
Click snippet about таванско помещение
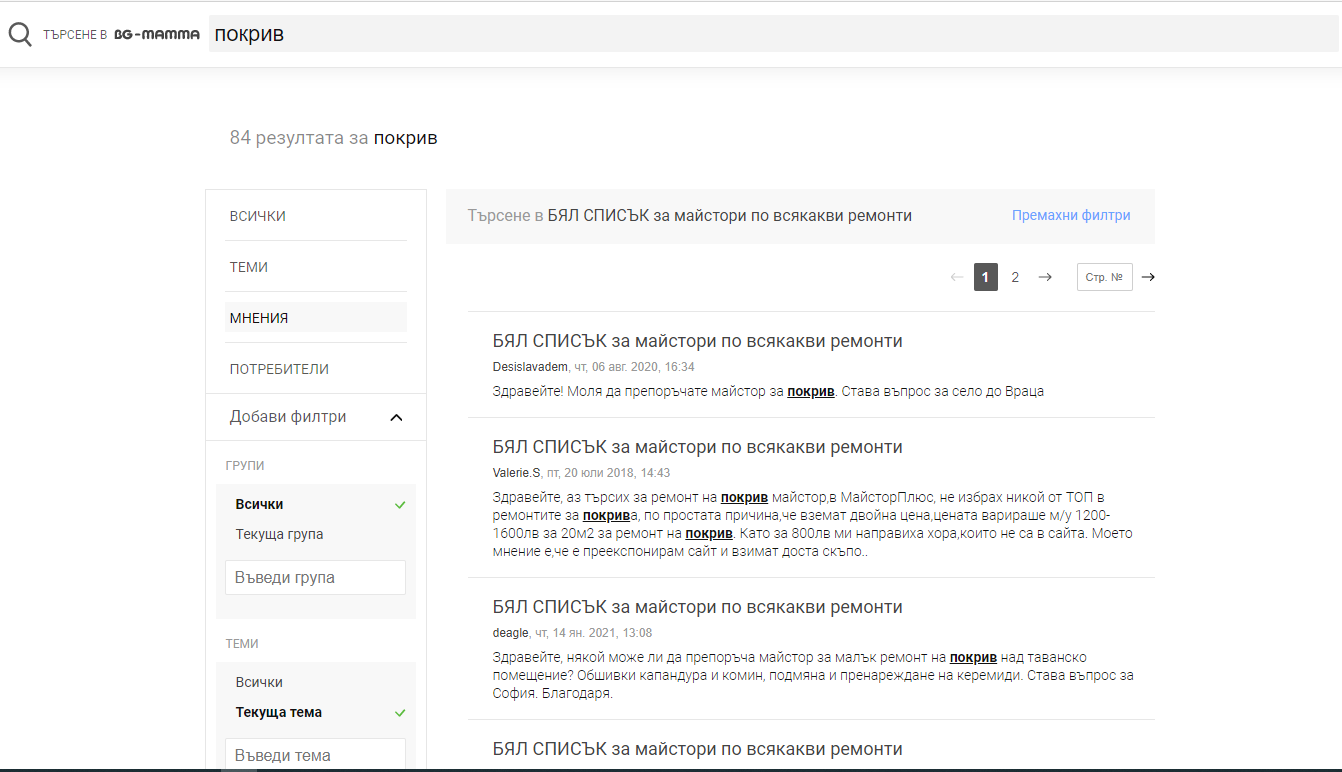pyautogui.click(x=814, y=675)
